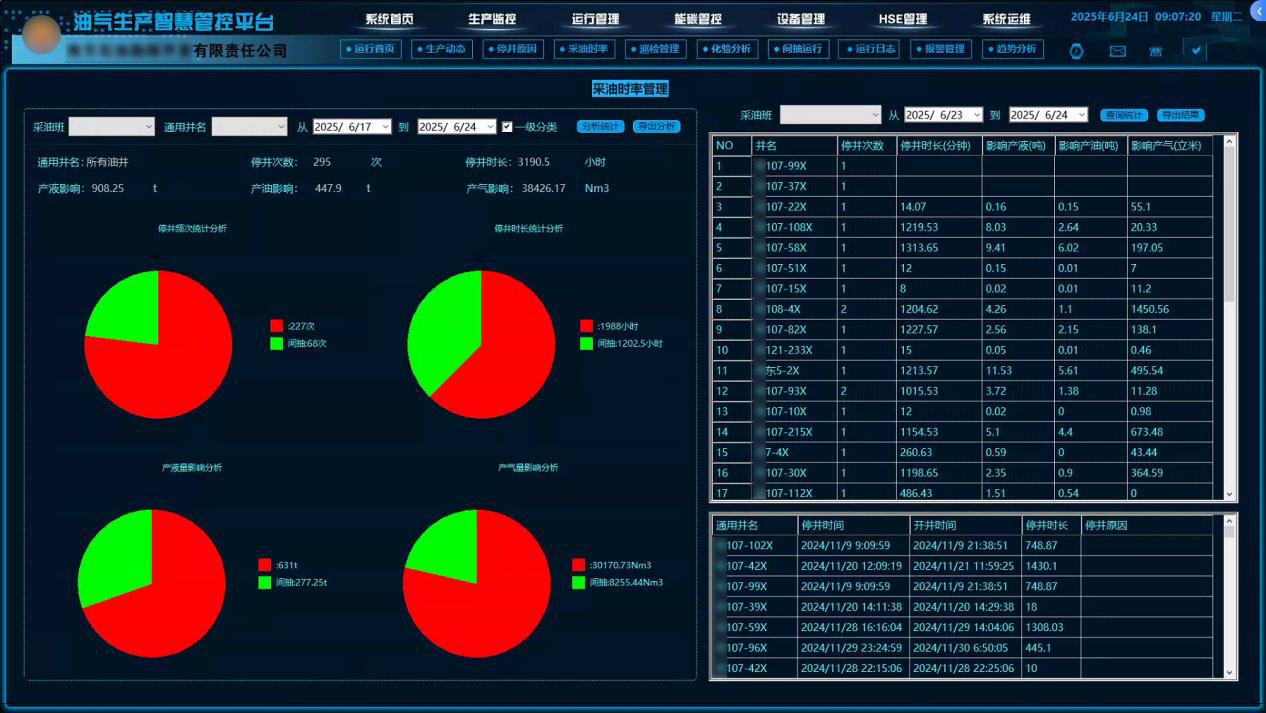Screen dimensions: 1266x713
Task: Click the green swatch beside 间抽:8255.44Nm3
Action: [x=578, y=582]
